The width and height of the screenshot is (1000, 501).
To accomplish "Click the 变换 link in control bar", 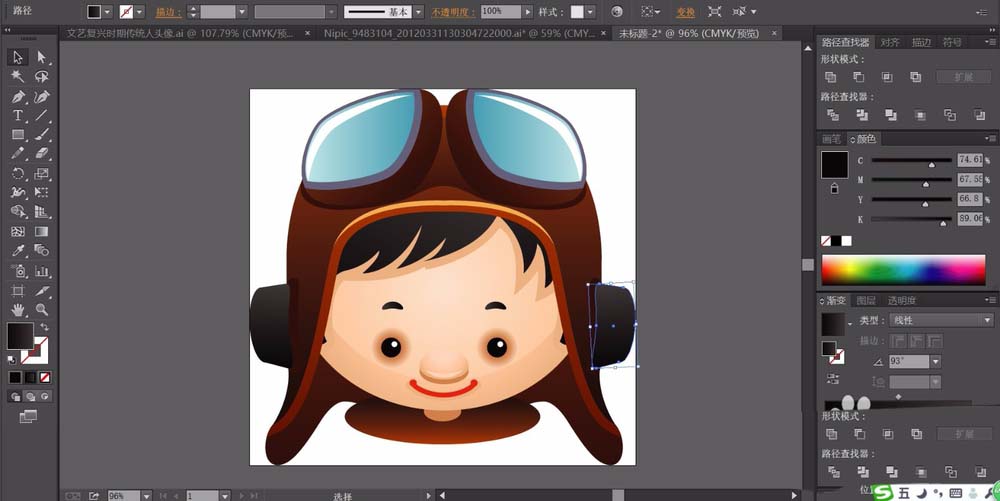I will click(685, 12).
